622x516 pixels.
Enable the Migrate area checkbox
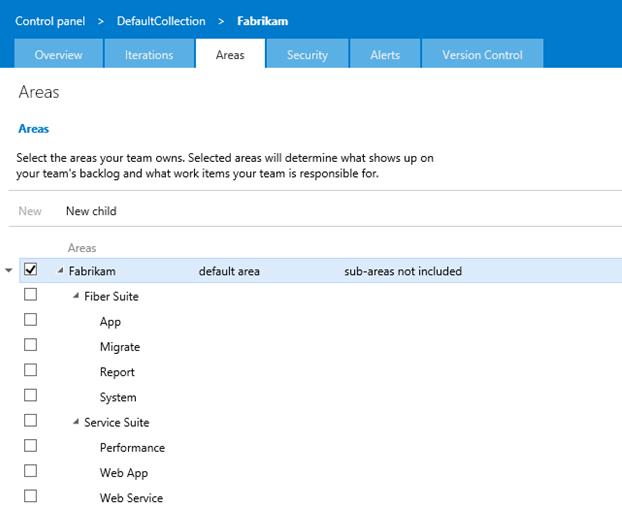point(31,345)
